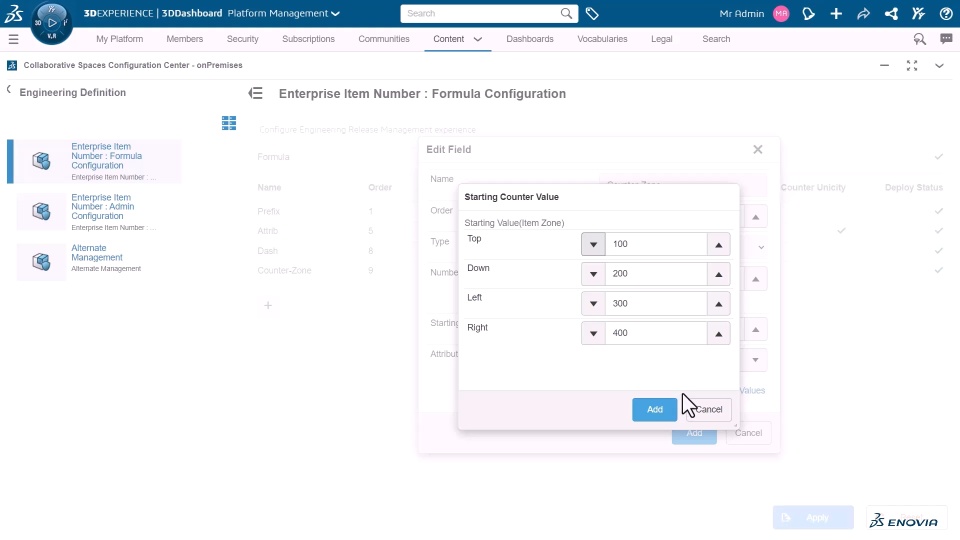The width and height of the screenshot is (960, 540).
Task: Minimize the Collaborative Spaces widget
Action: tap(884, 65)
